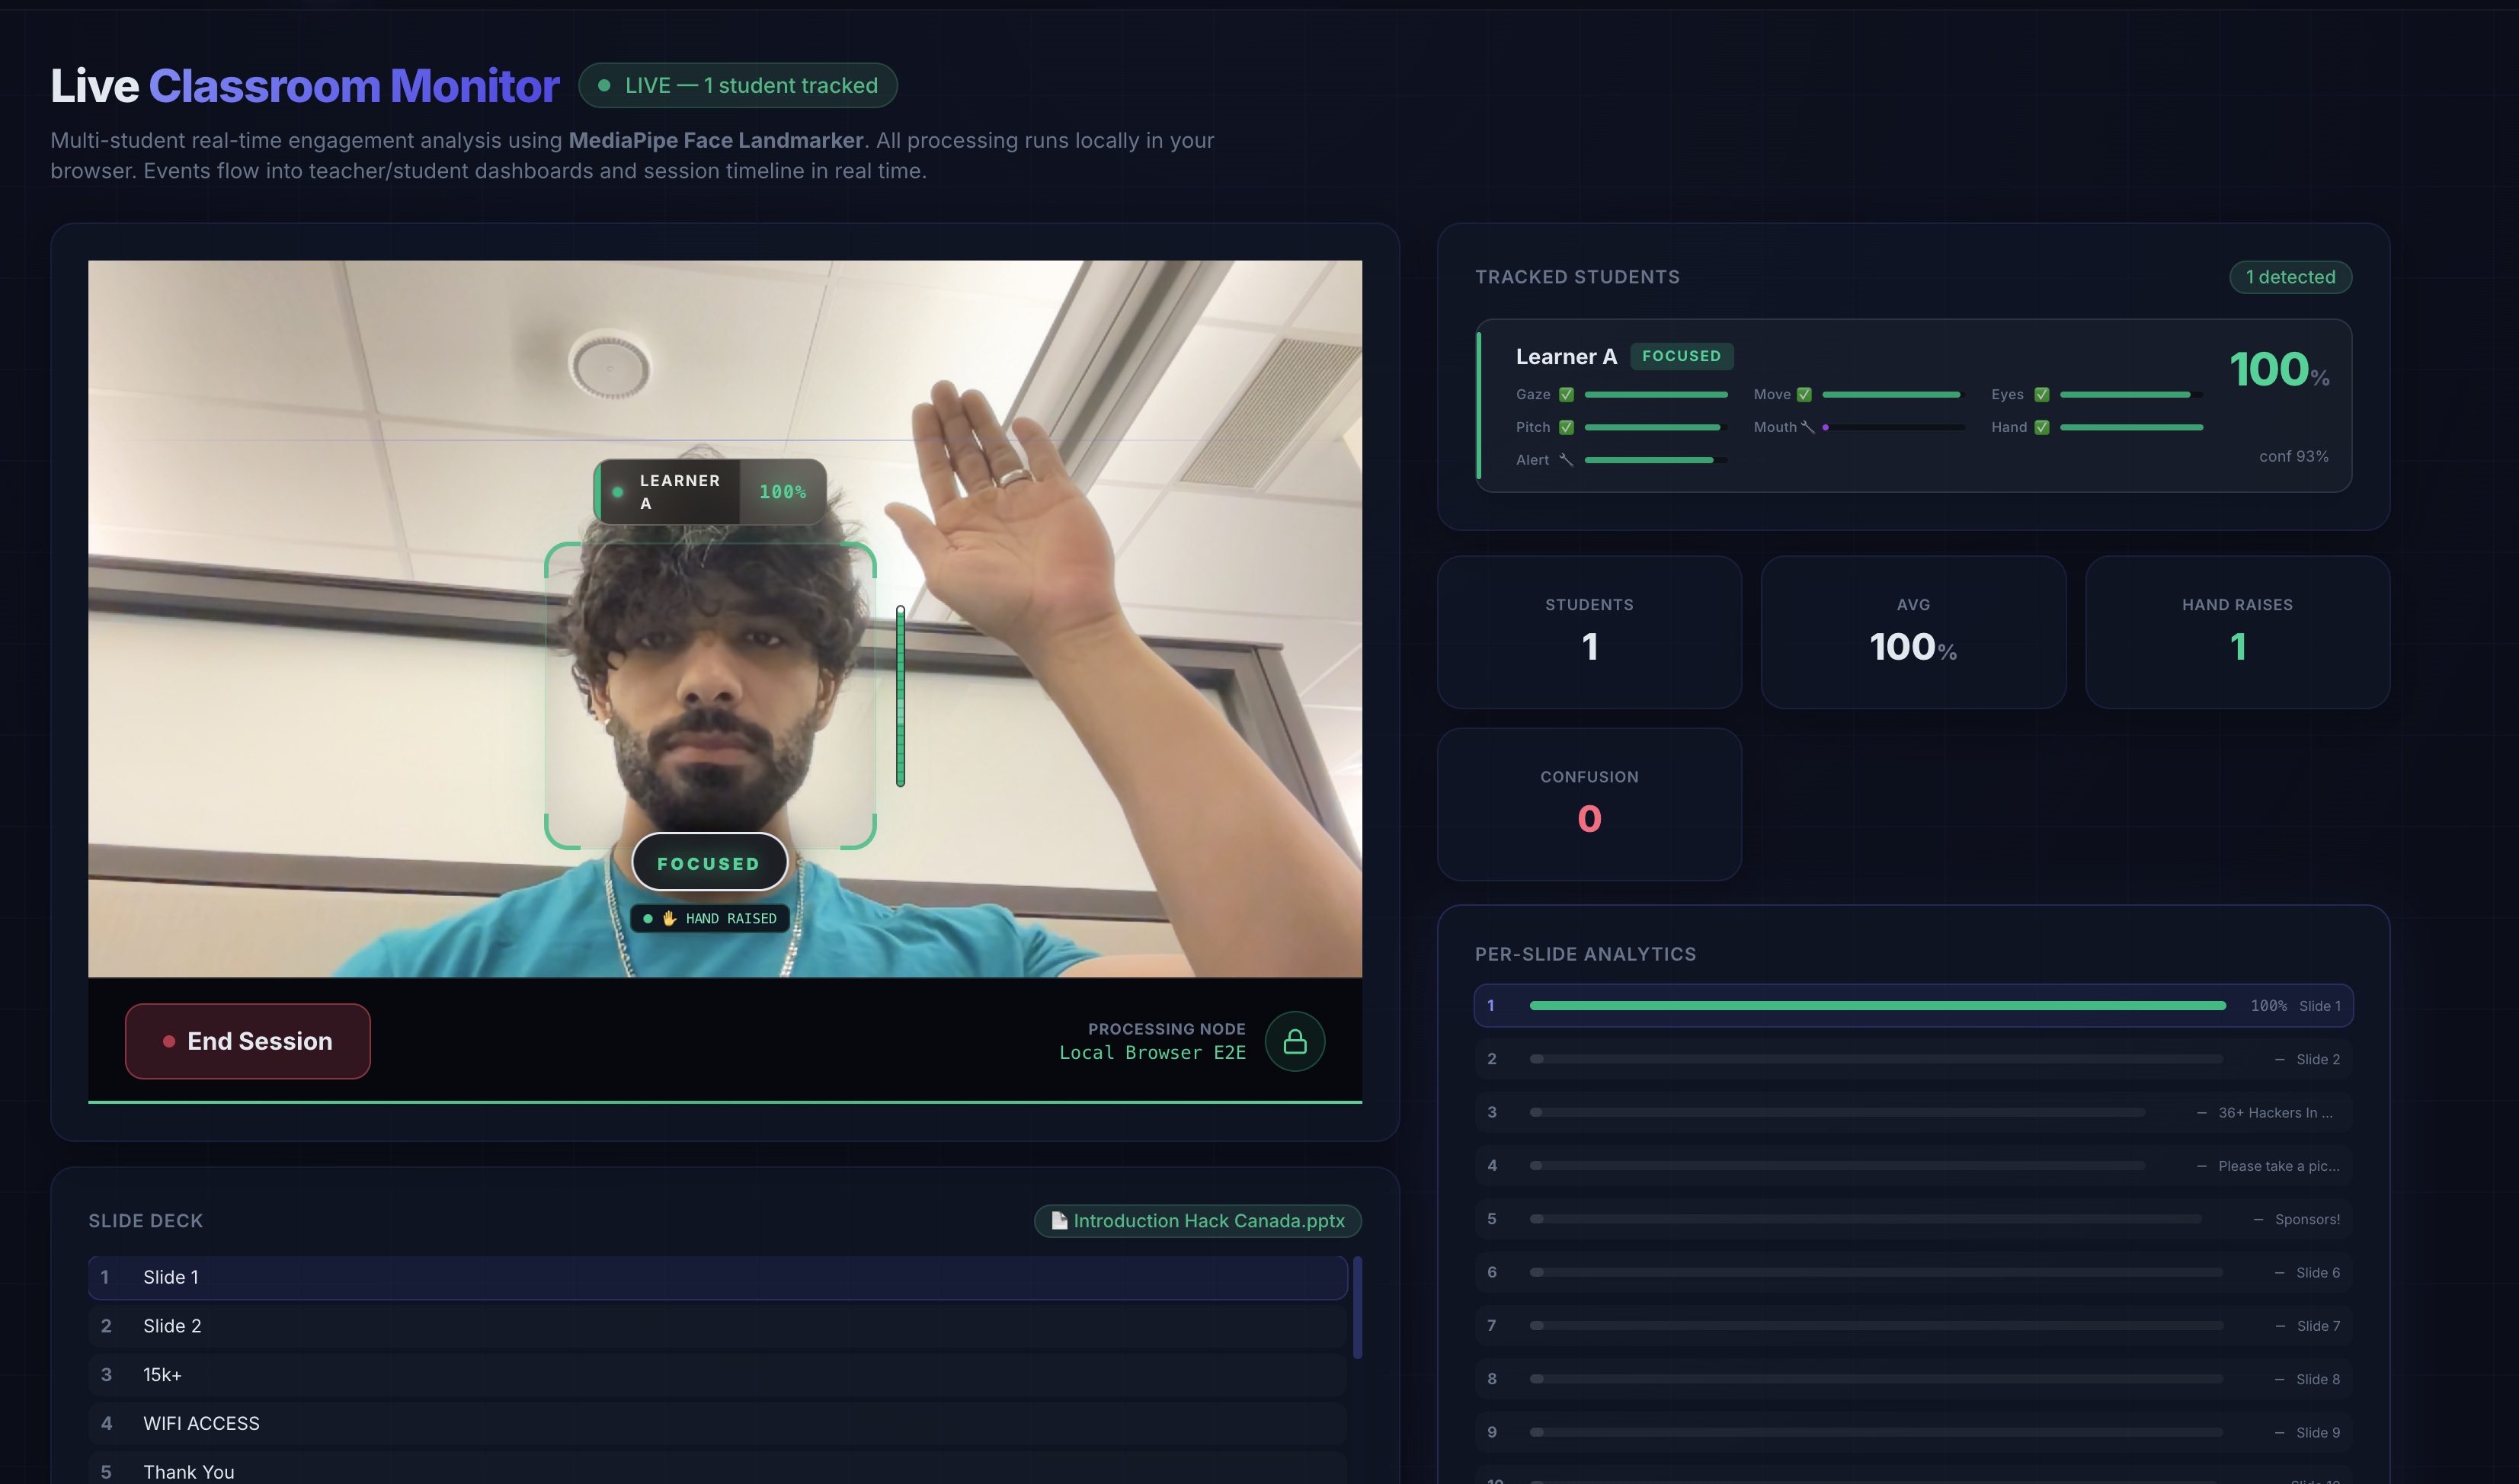Click the green LIVE status dot in header
The image size is (2519, 1484).
604,86
